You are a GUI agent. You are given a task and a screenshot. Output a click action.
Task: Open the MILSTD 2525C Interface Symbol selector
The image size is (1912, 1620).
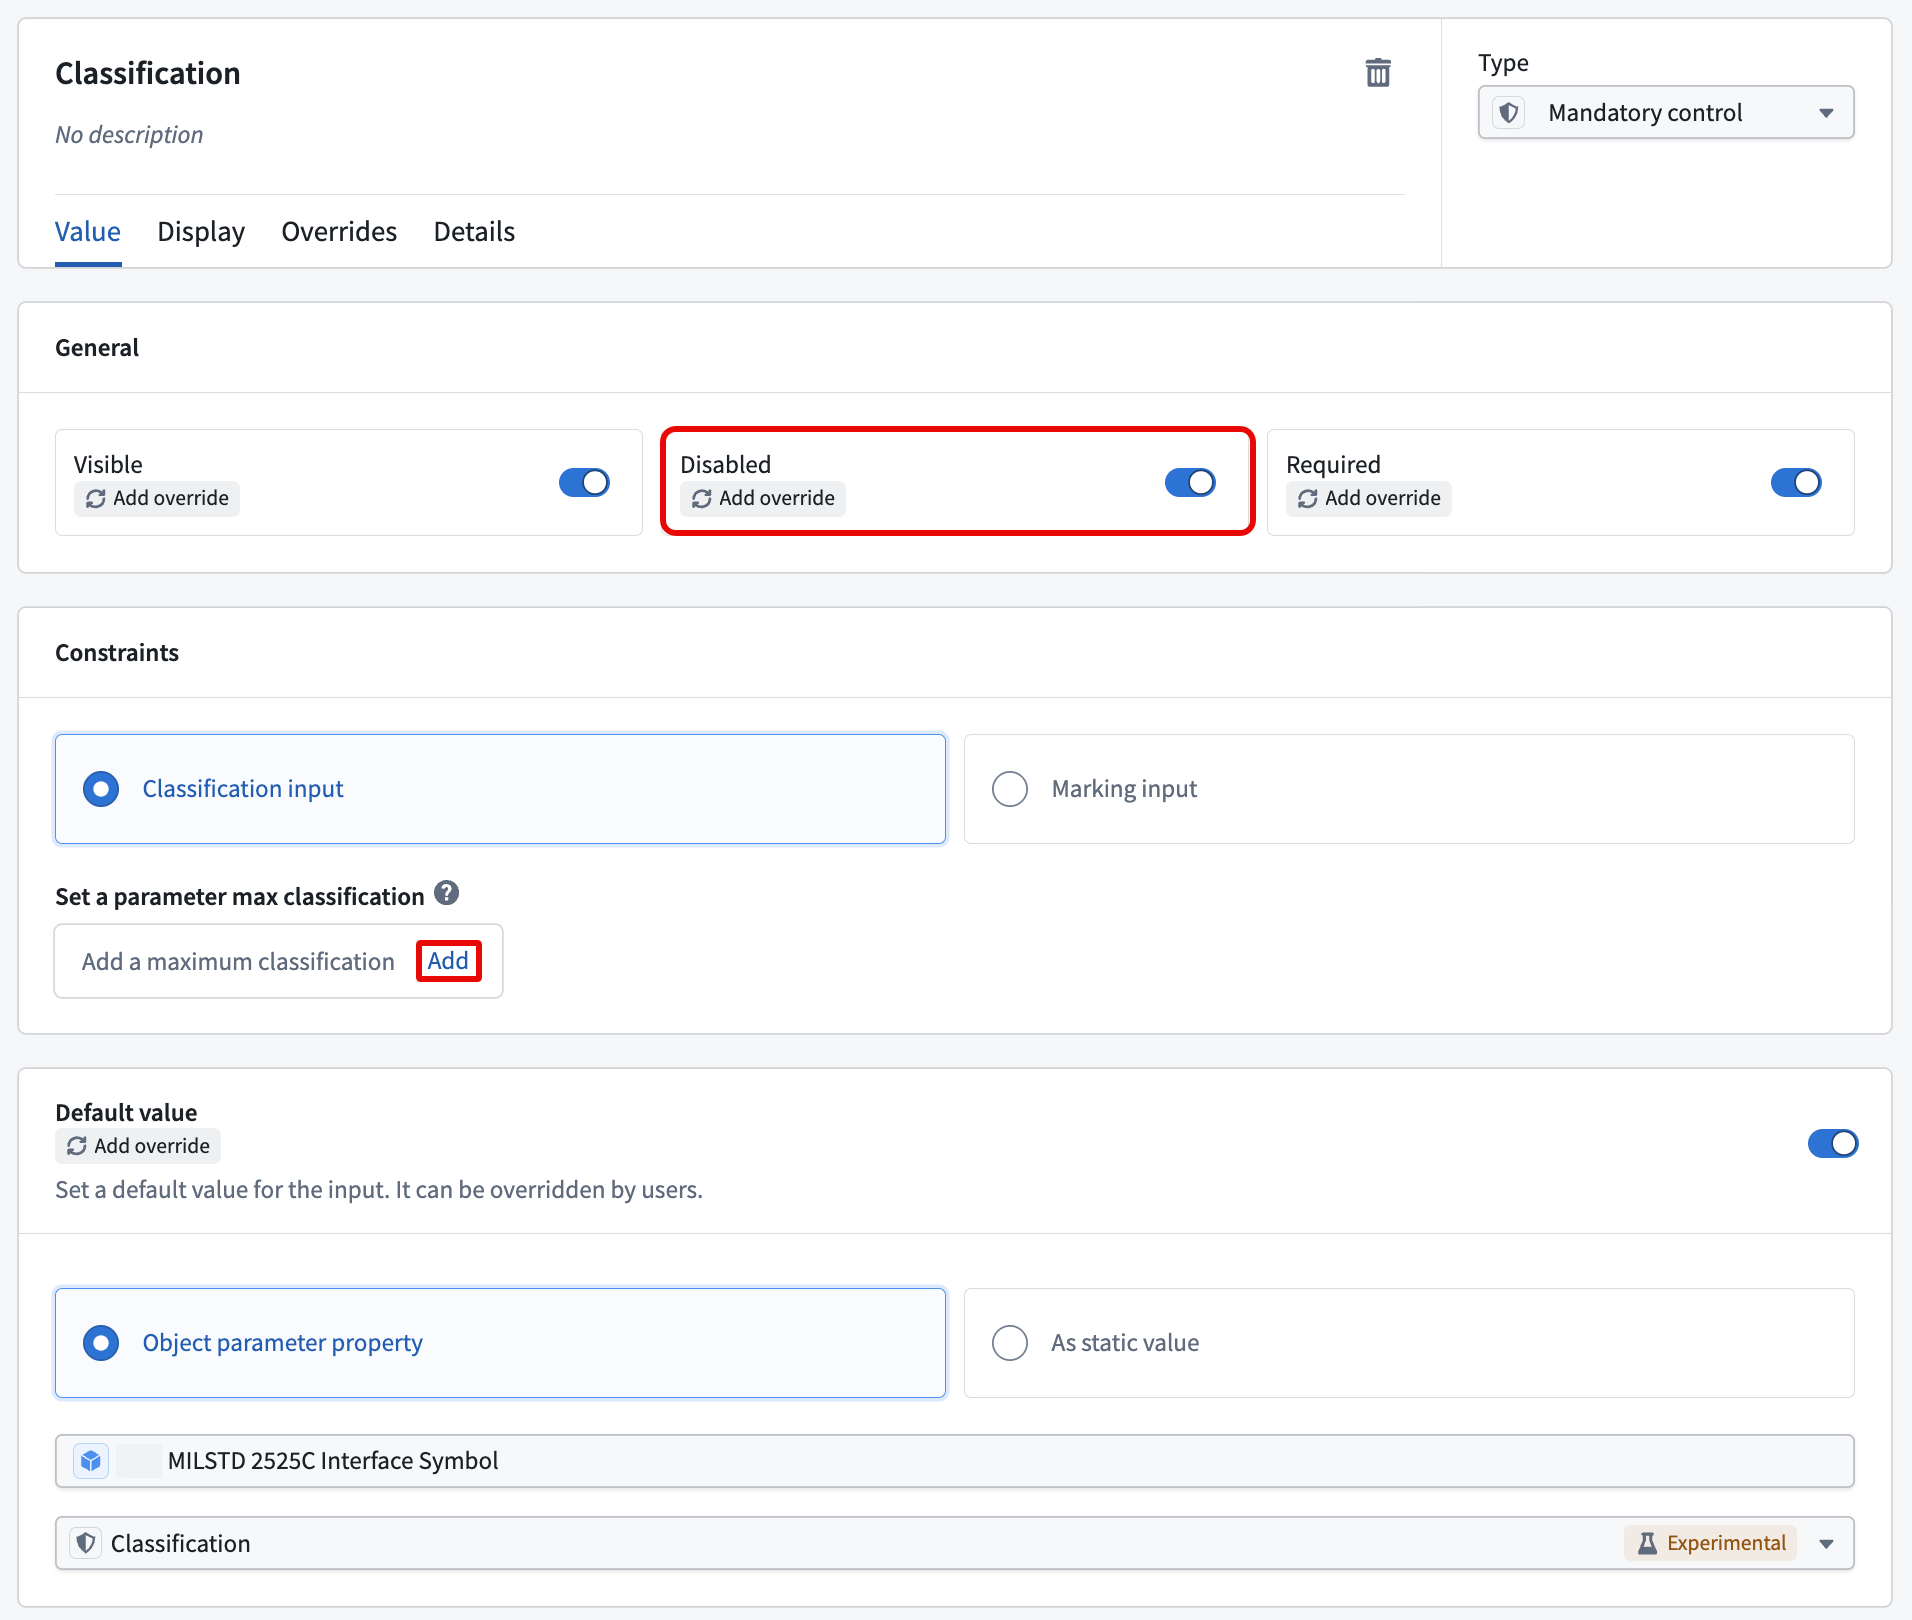pyautogui.click(x=955, y=1461)
